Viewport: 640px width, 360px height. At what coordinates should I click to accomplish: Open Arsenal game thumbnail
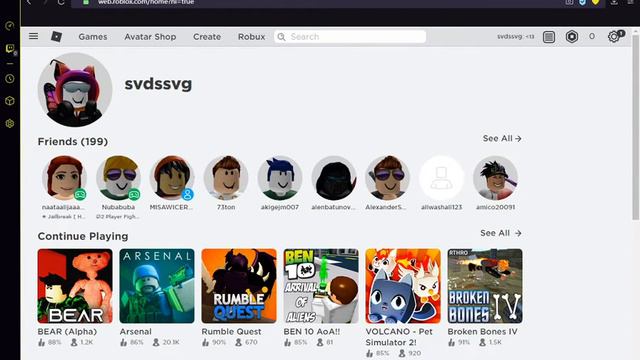[157, 286]
